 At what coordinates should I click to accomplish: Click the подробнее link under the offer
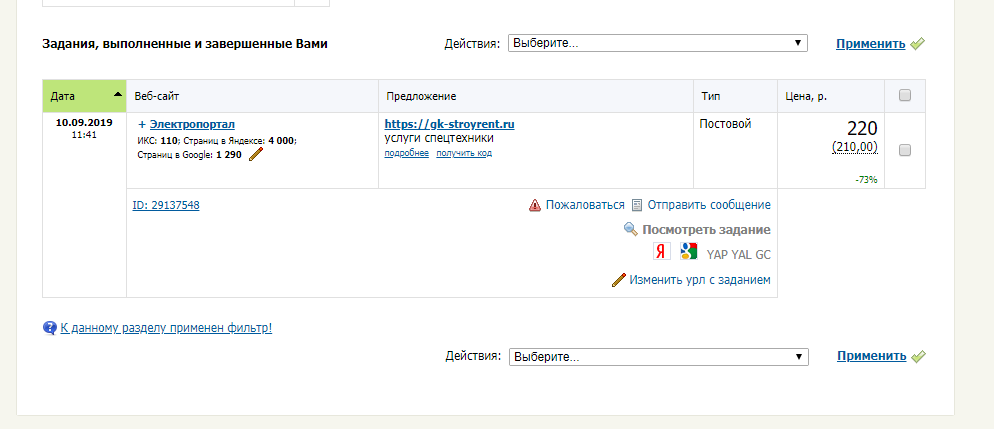pyautogui.click(x=406, y=153)
